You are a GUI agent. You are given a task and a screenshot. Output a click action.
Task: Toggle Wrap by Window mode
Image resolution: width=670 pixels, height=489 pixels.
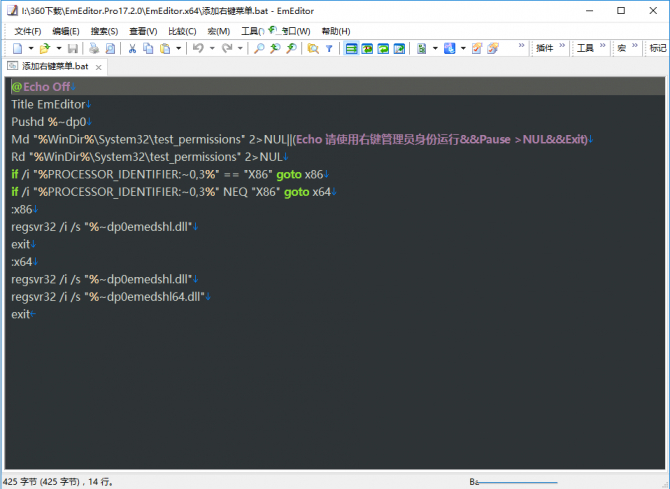click(x=383, y=48)
